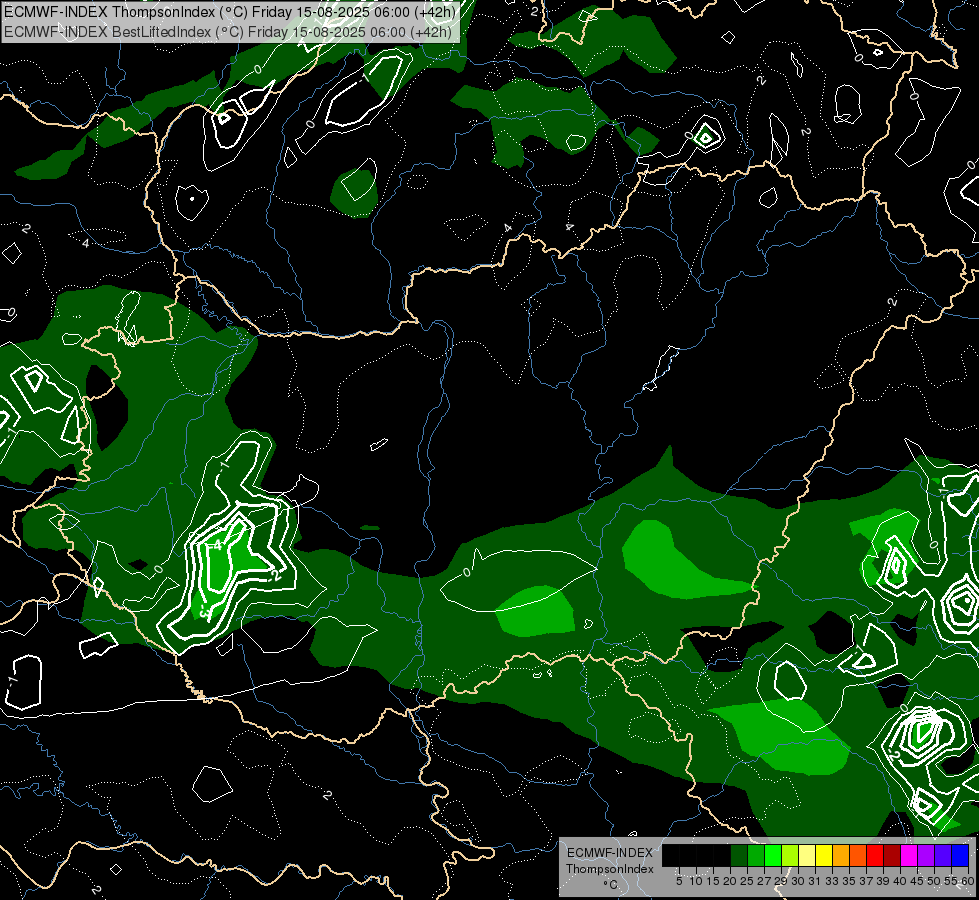Click legend tick label 33
Screen dimensions: 979x900
click(832, 881)
